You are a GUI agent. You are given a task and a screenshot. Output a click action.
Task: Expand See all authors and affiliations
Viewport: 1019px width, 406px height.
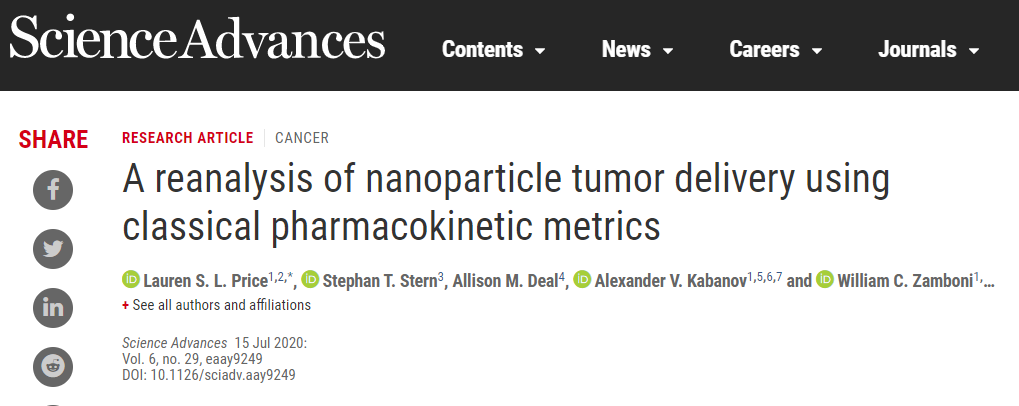216,305
